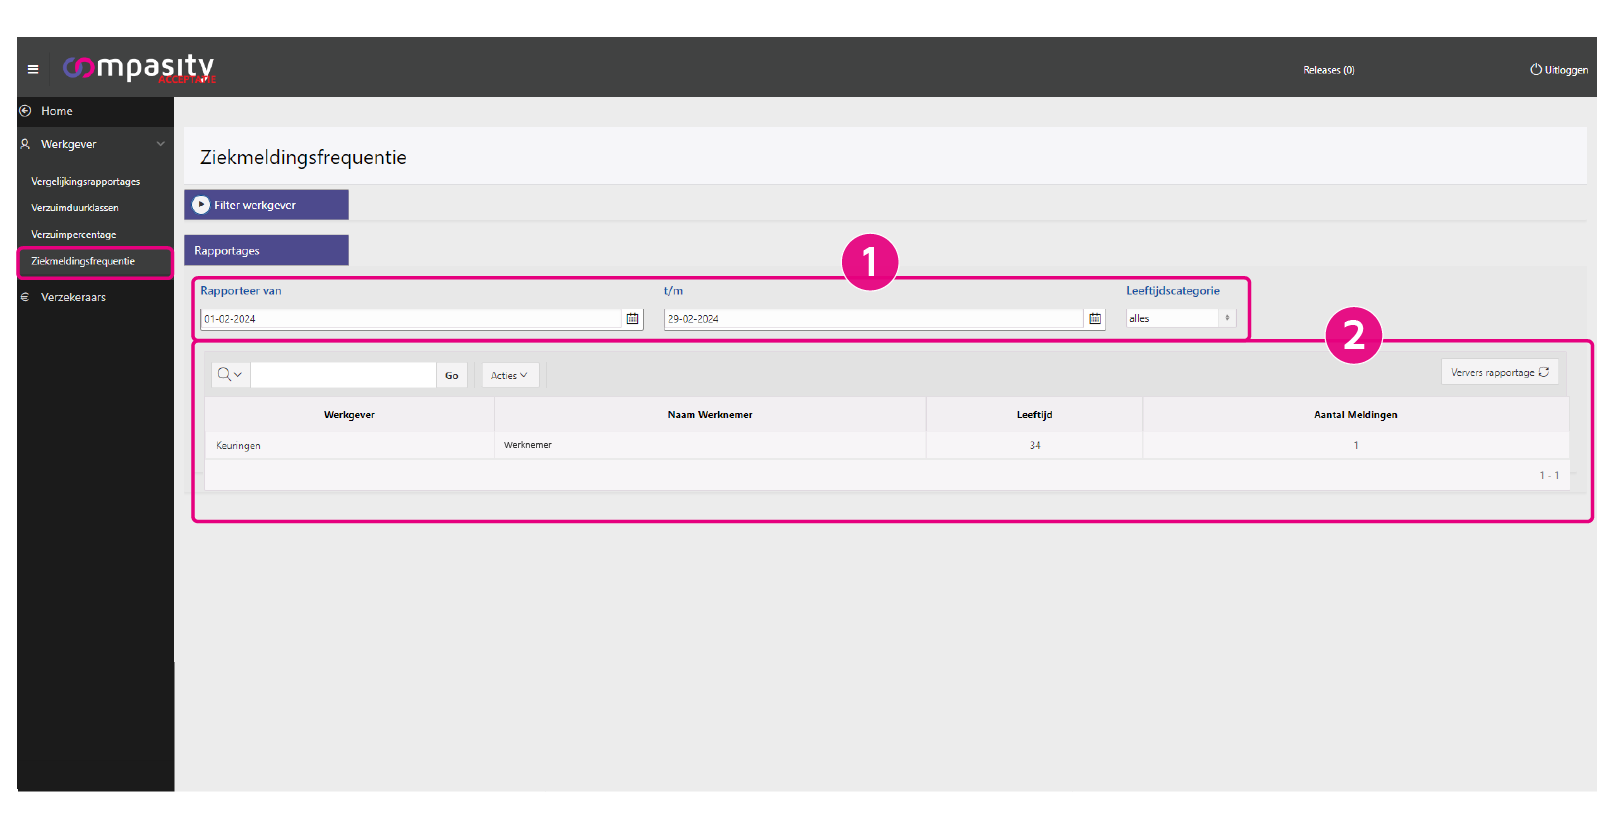The height and width of the screenshot is (826, 1606).
Task: Open Verzekeraars in sidebar
Action: pyautogui.click(x=73, y=297)
